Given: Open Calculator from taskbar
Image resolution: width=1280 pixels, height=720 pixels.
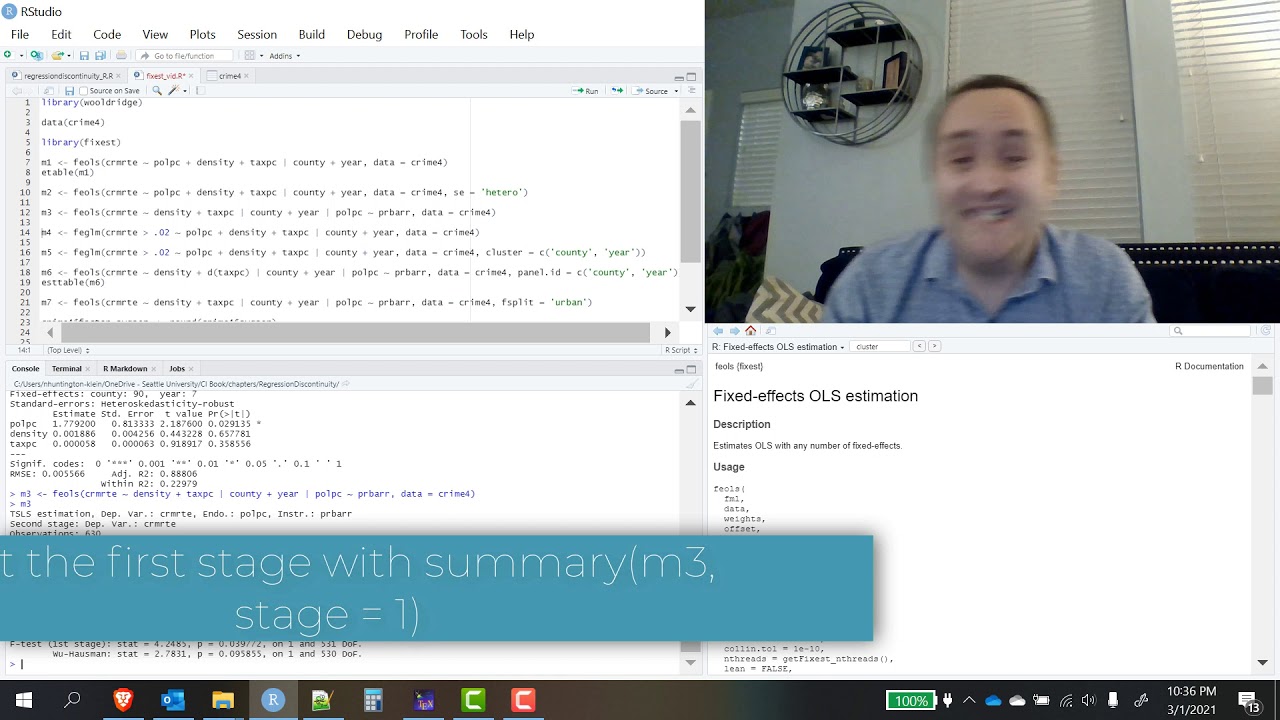Looking at the screenshot, I should (373, 700).
